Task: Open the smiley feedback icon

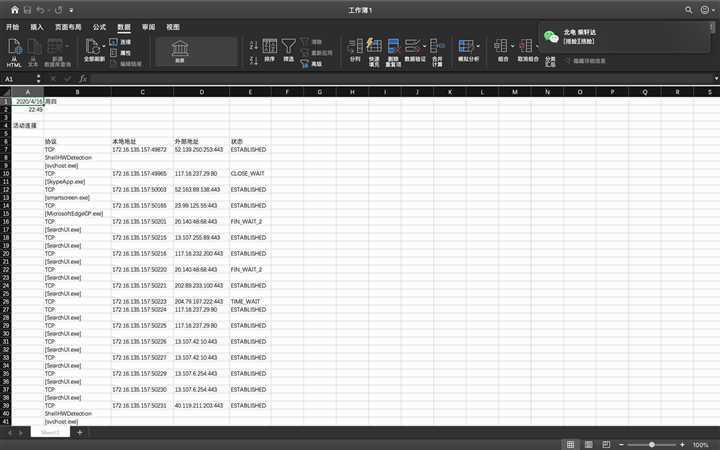Action: coord(705,10)
